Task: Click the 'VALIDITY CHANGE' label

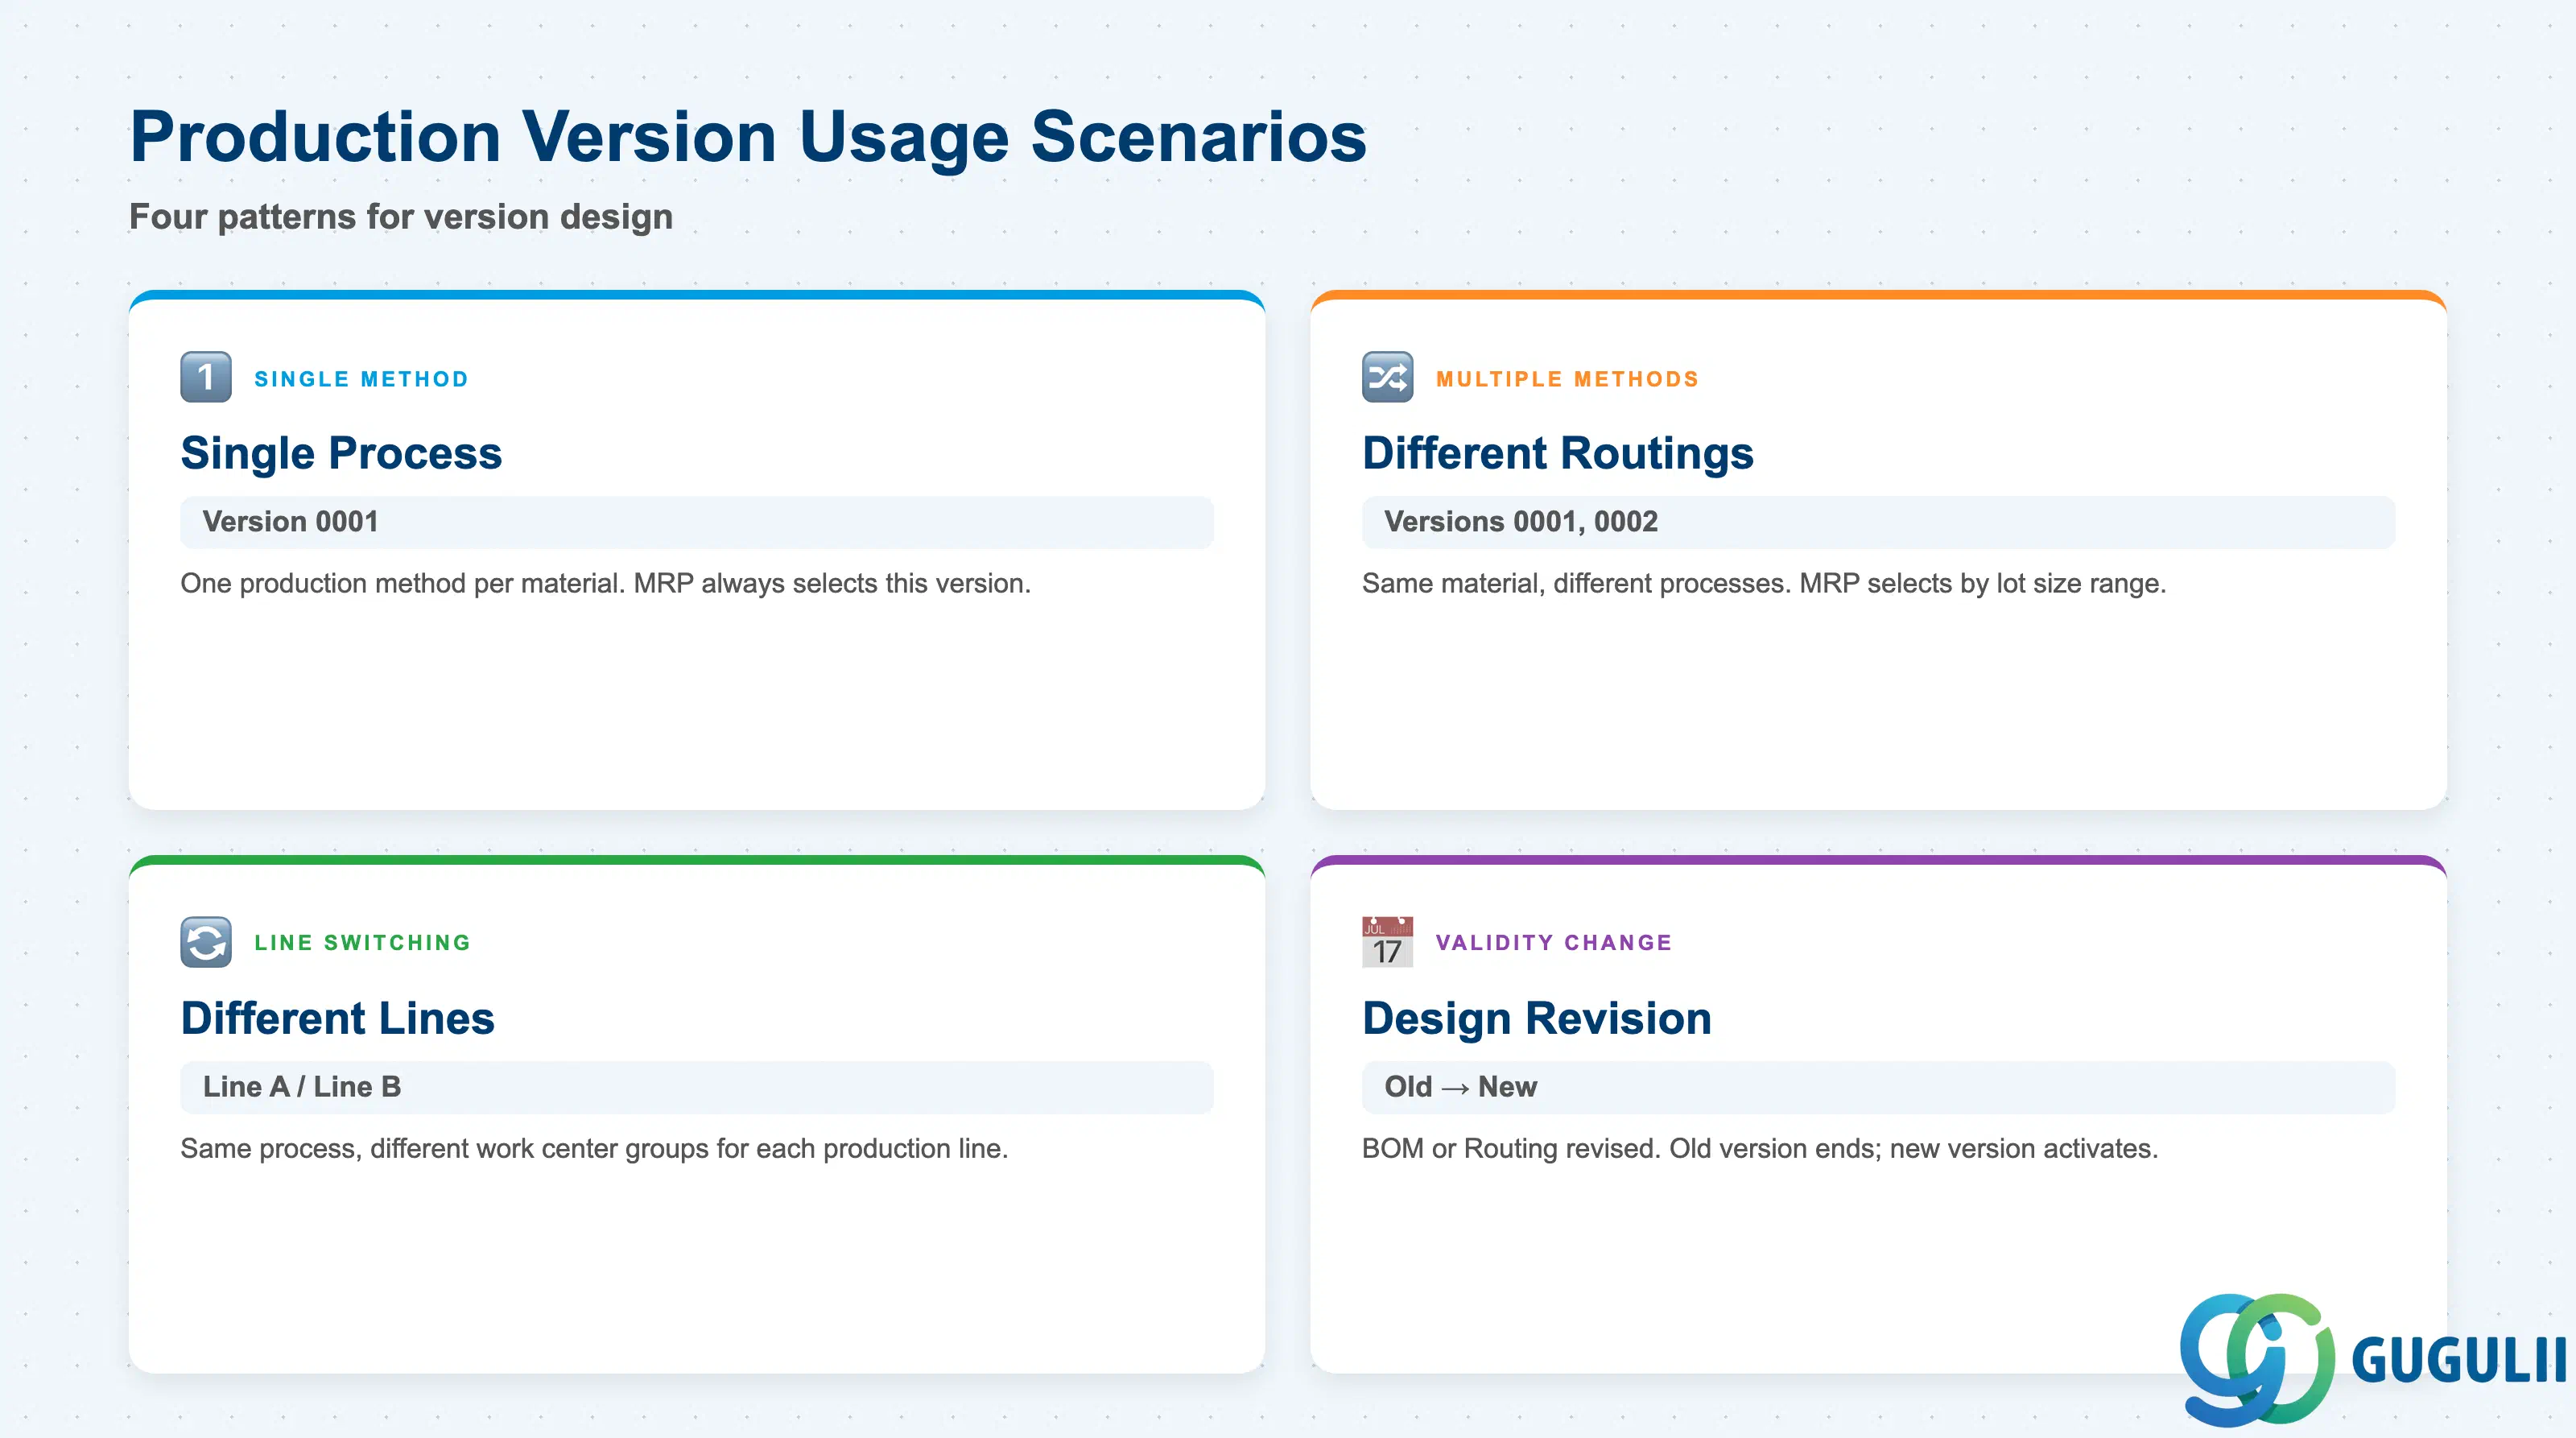Action: [x=1554, y=943]
